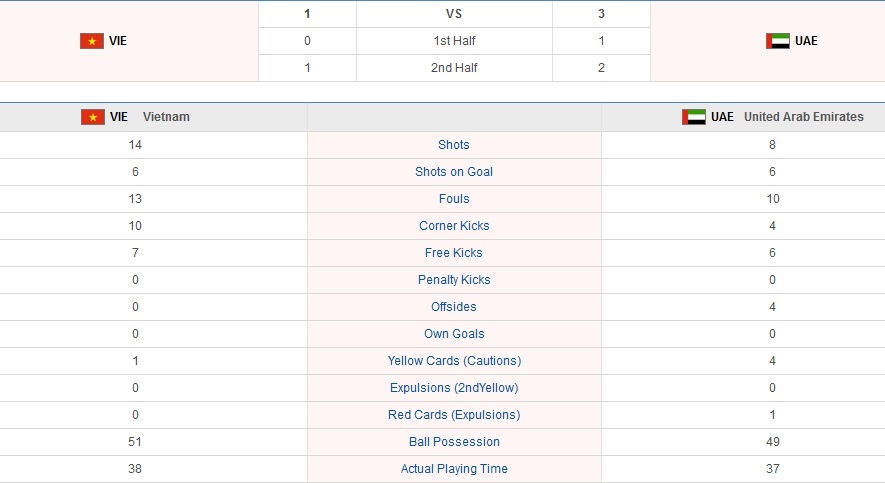
Task: Open the Actual Playing Time link
Action: (454, 469)
